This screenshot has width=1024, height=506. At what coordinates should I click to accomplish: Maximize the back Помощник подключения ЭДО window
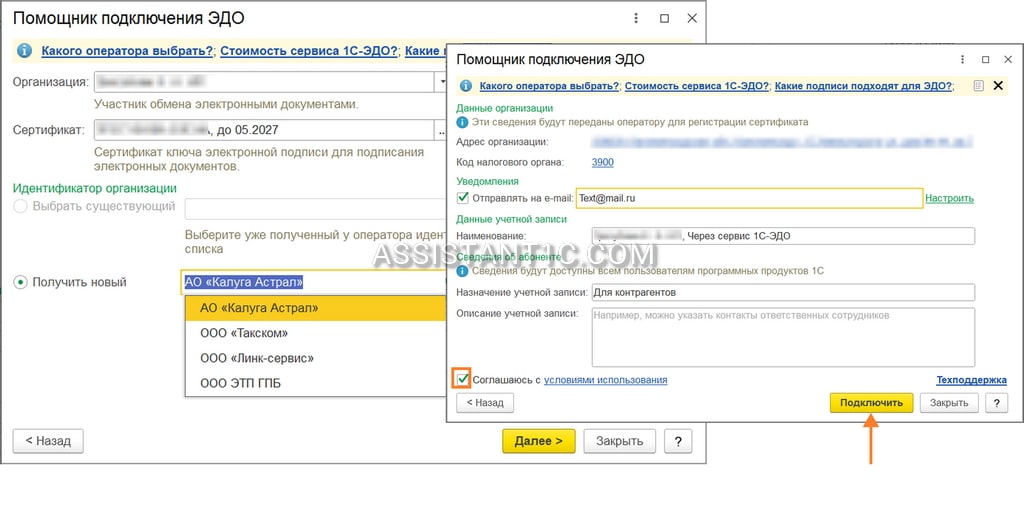tap(664, 18)
